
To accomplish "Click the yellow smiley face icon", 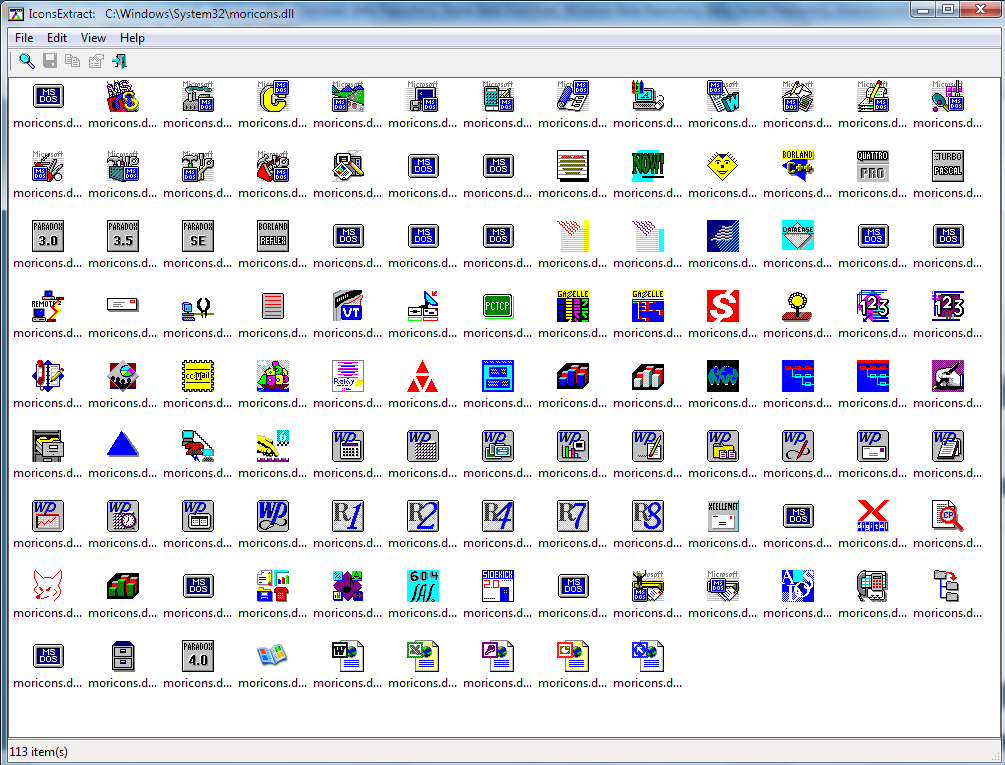I will [x=722, y=166].
